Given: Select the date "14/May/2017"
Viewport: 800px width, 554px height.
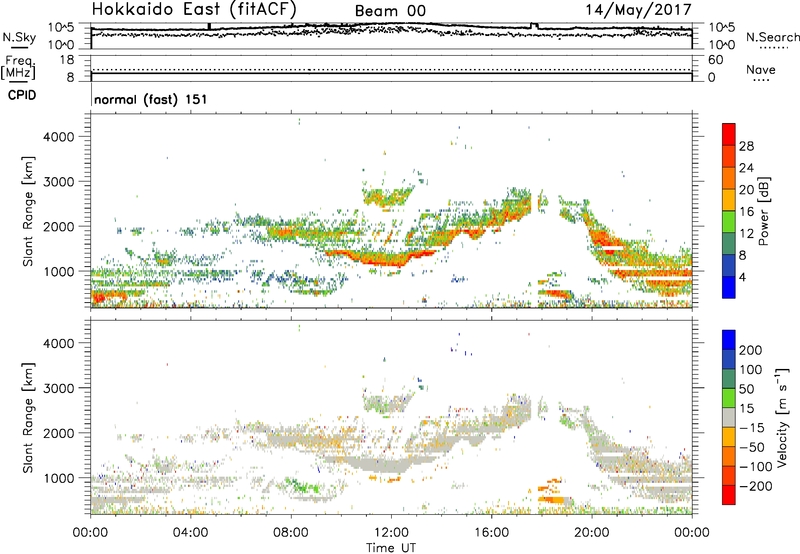Looking at the screenshot, I should [x=638, y=10].
